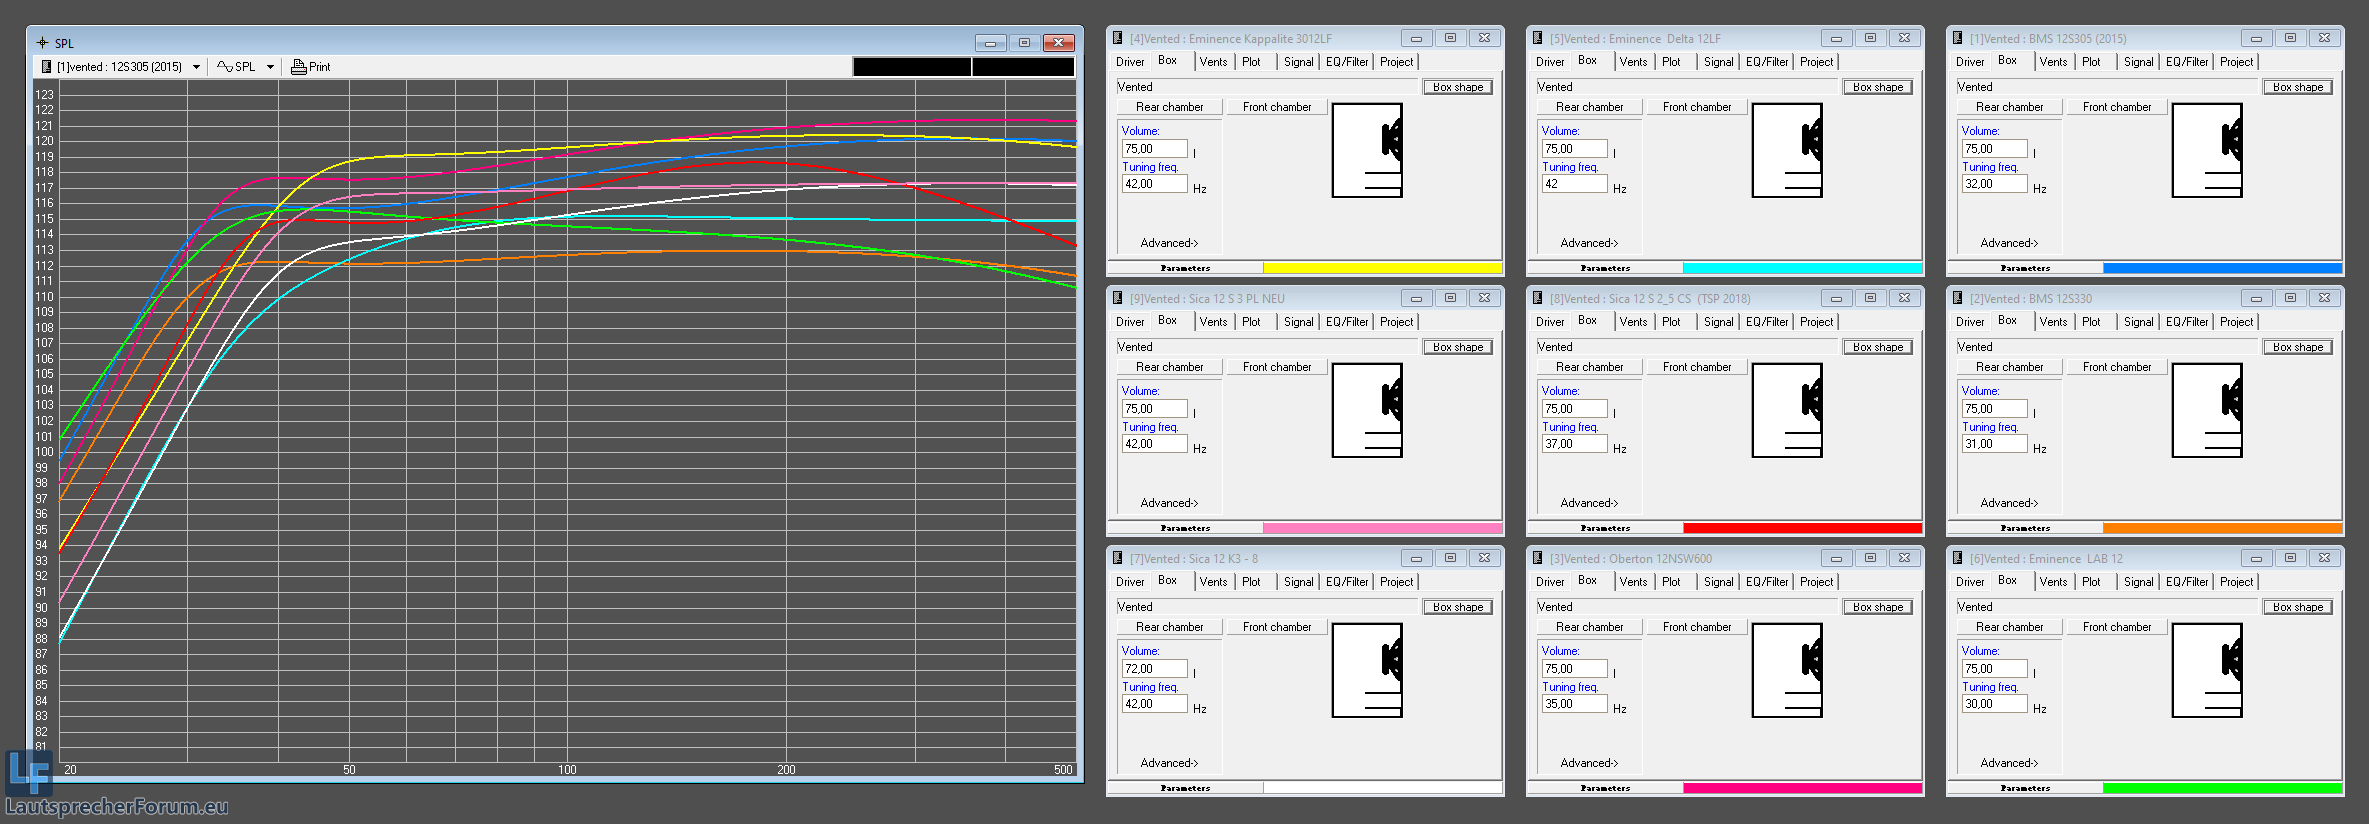The image size is (2369, 824).
Task: Click the Eminence Kappalite 3012LF window icon
Action: click(x=1118, y=38)
